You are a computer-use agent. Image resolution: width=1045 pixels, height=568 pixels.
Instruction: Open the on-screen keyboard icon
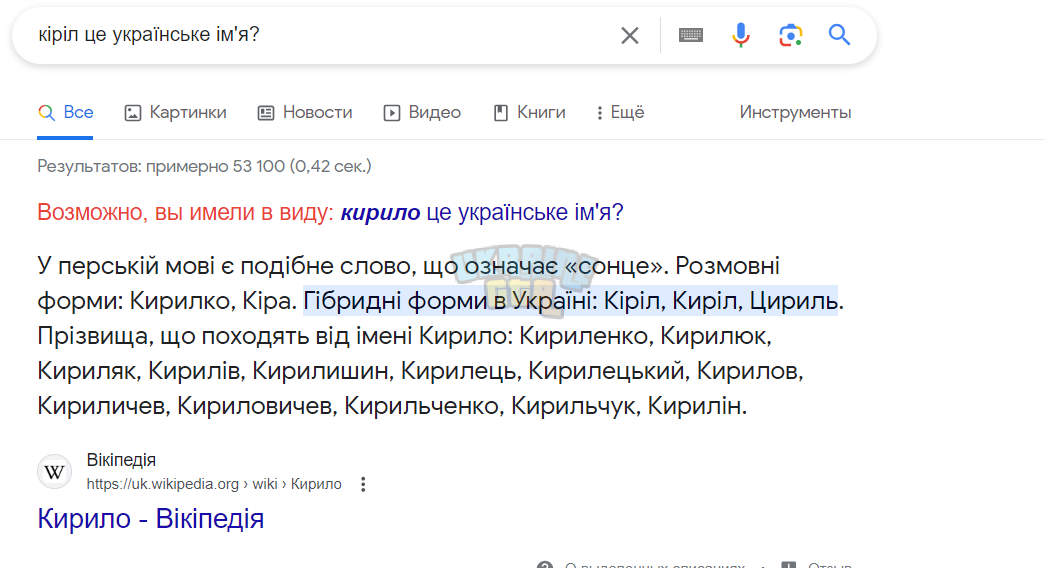pyautogui.click(x=690, y=35)
